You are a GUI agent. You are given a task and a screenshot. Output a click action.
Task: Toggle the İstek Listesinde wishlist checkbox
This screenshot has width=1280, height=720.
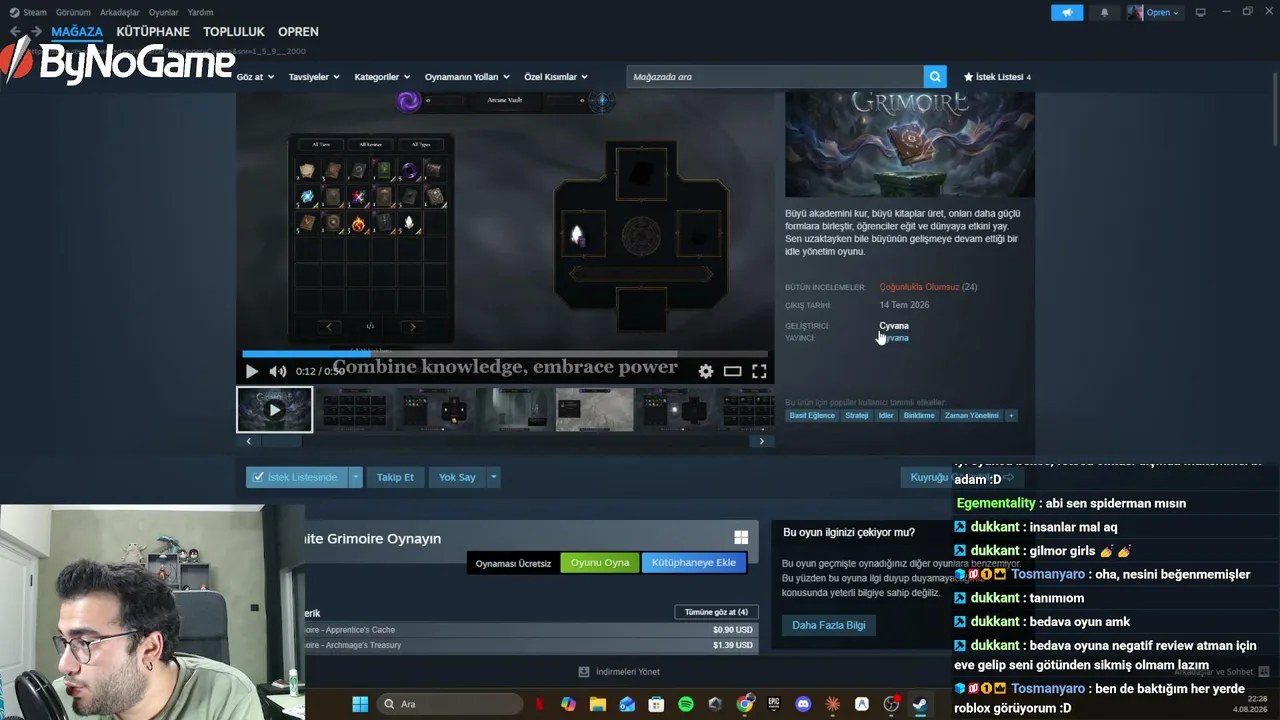tap(259, 477)
